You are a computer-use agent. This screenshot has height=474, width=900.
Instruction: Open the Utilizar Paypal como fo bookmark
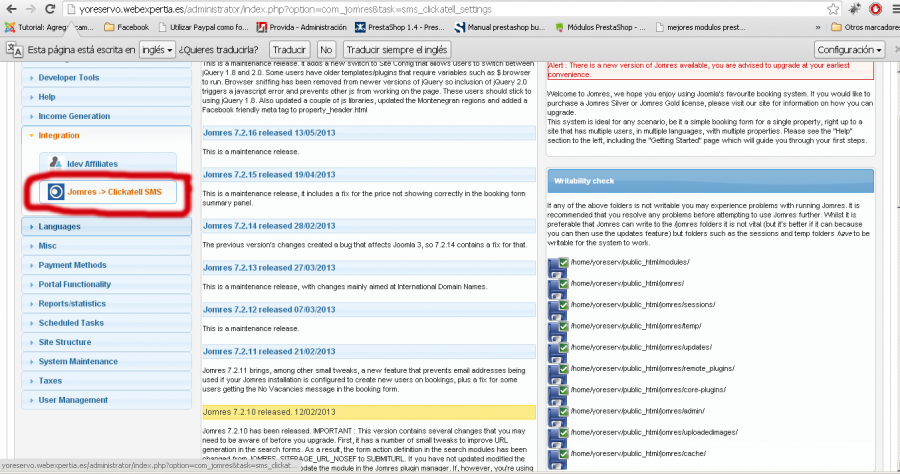[203, 27]
